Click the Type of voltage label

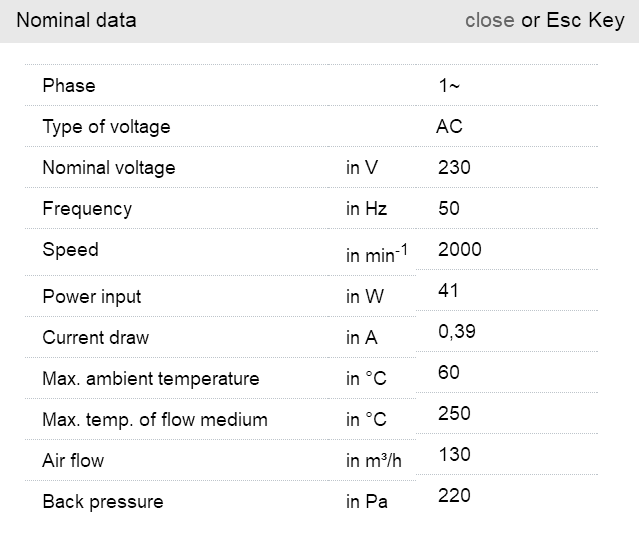click(x=106, y=127)
